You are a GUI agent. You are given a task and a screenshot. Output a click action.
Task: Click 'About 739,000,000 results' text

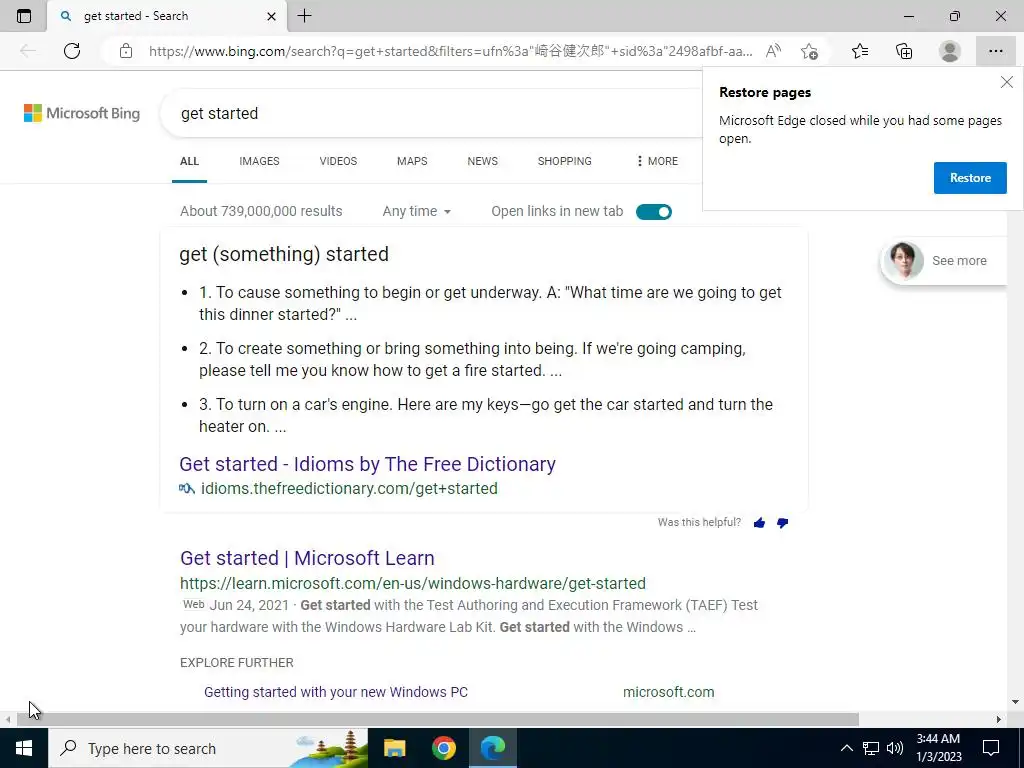coord(261,211)
